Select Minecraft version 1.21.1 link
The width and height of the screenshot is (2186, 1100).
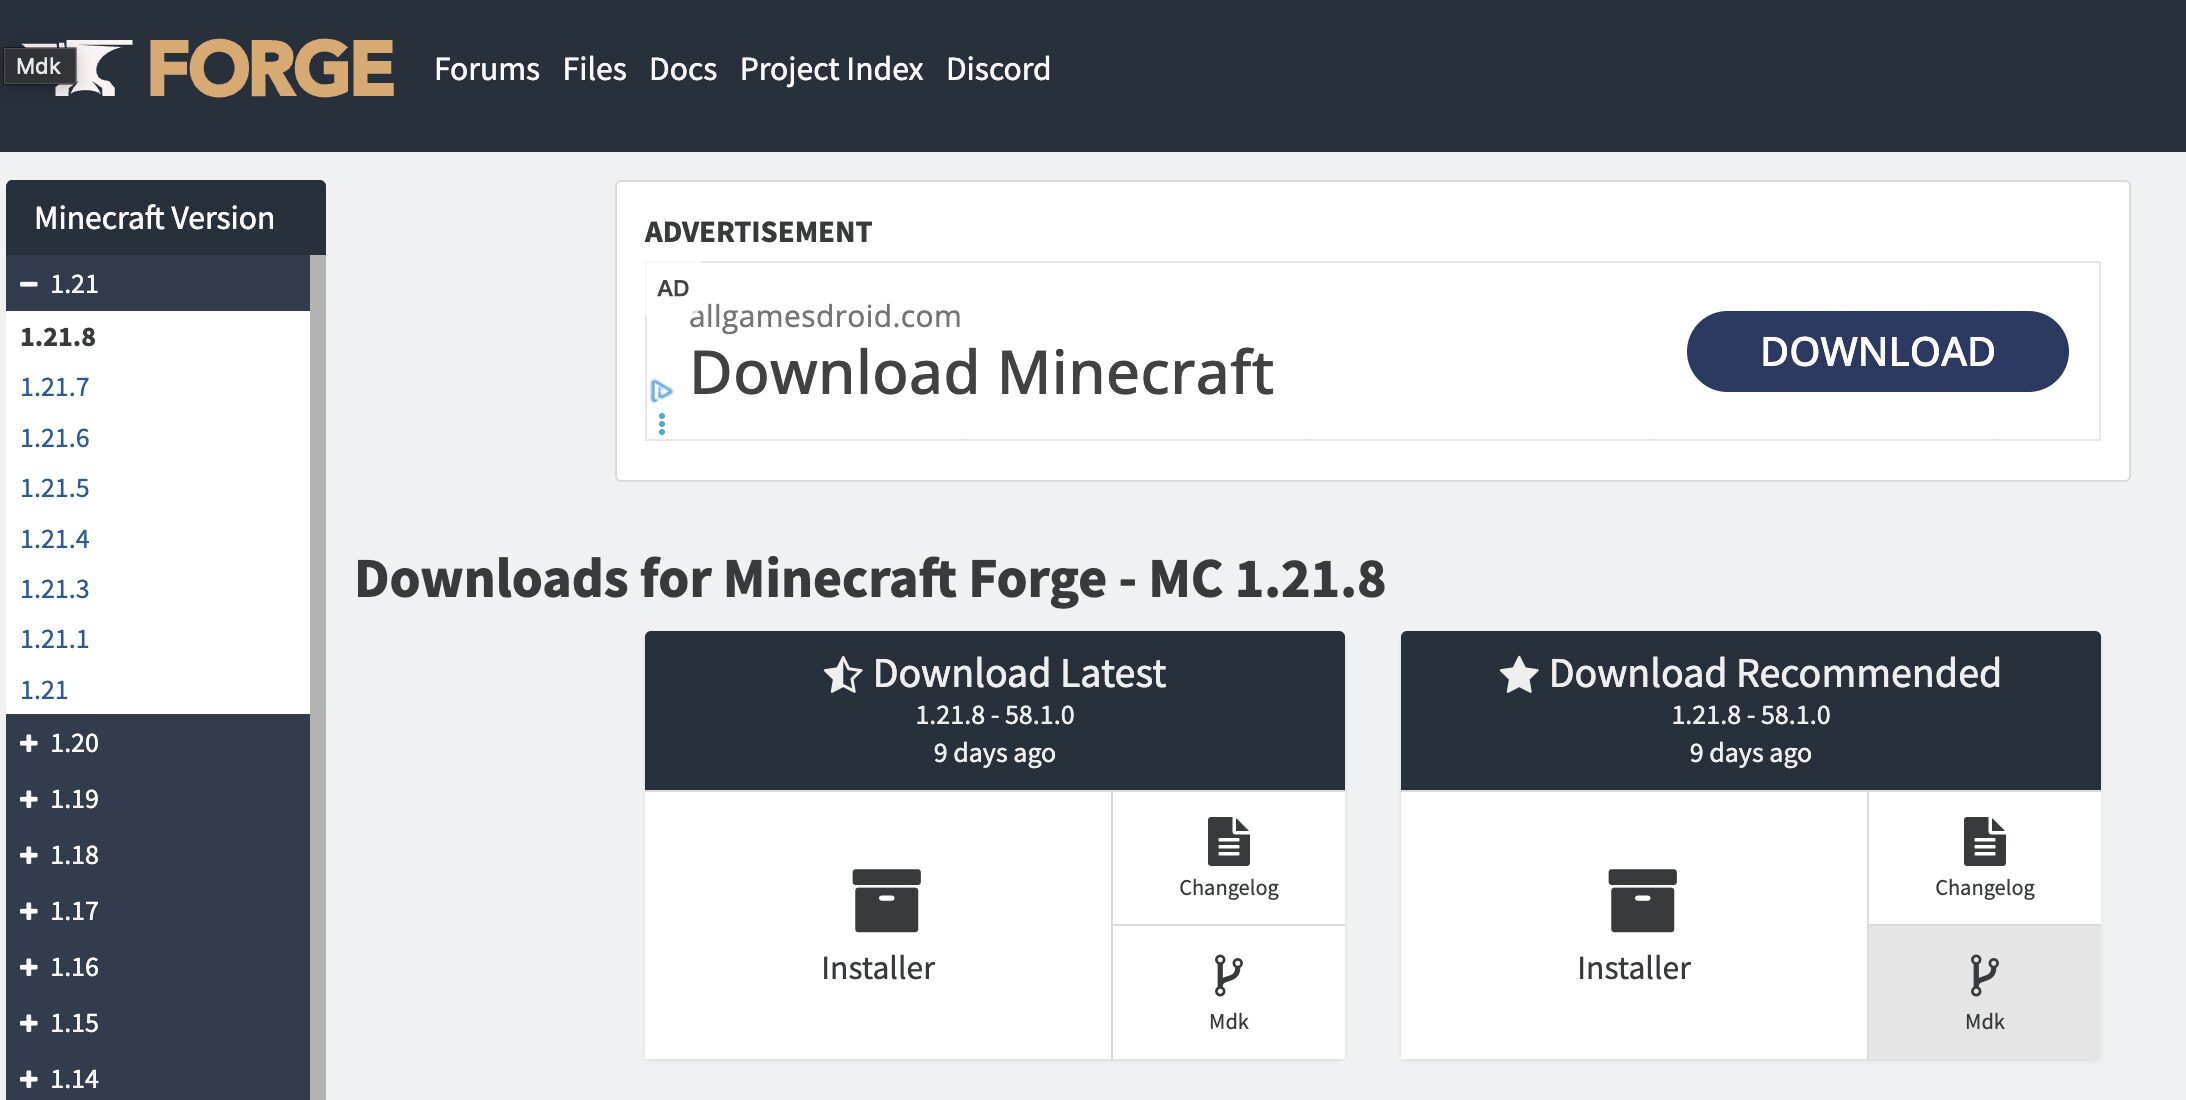click(x=55, y=639)
